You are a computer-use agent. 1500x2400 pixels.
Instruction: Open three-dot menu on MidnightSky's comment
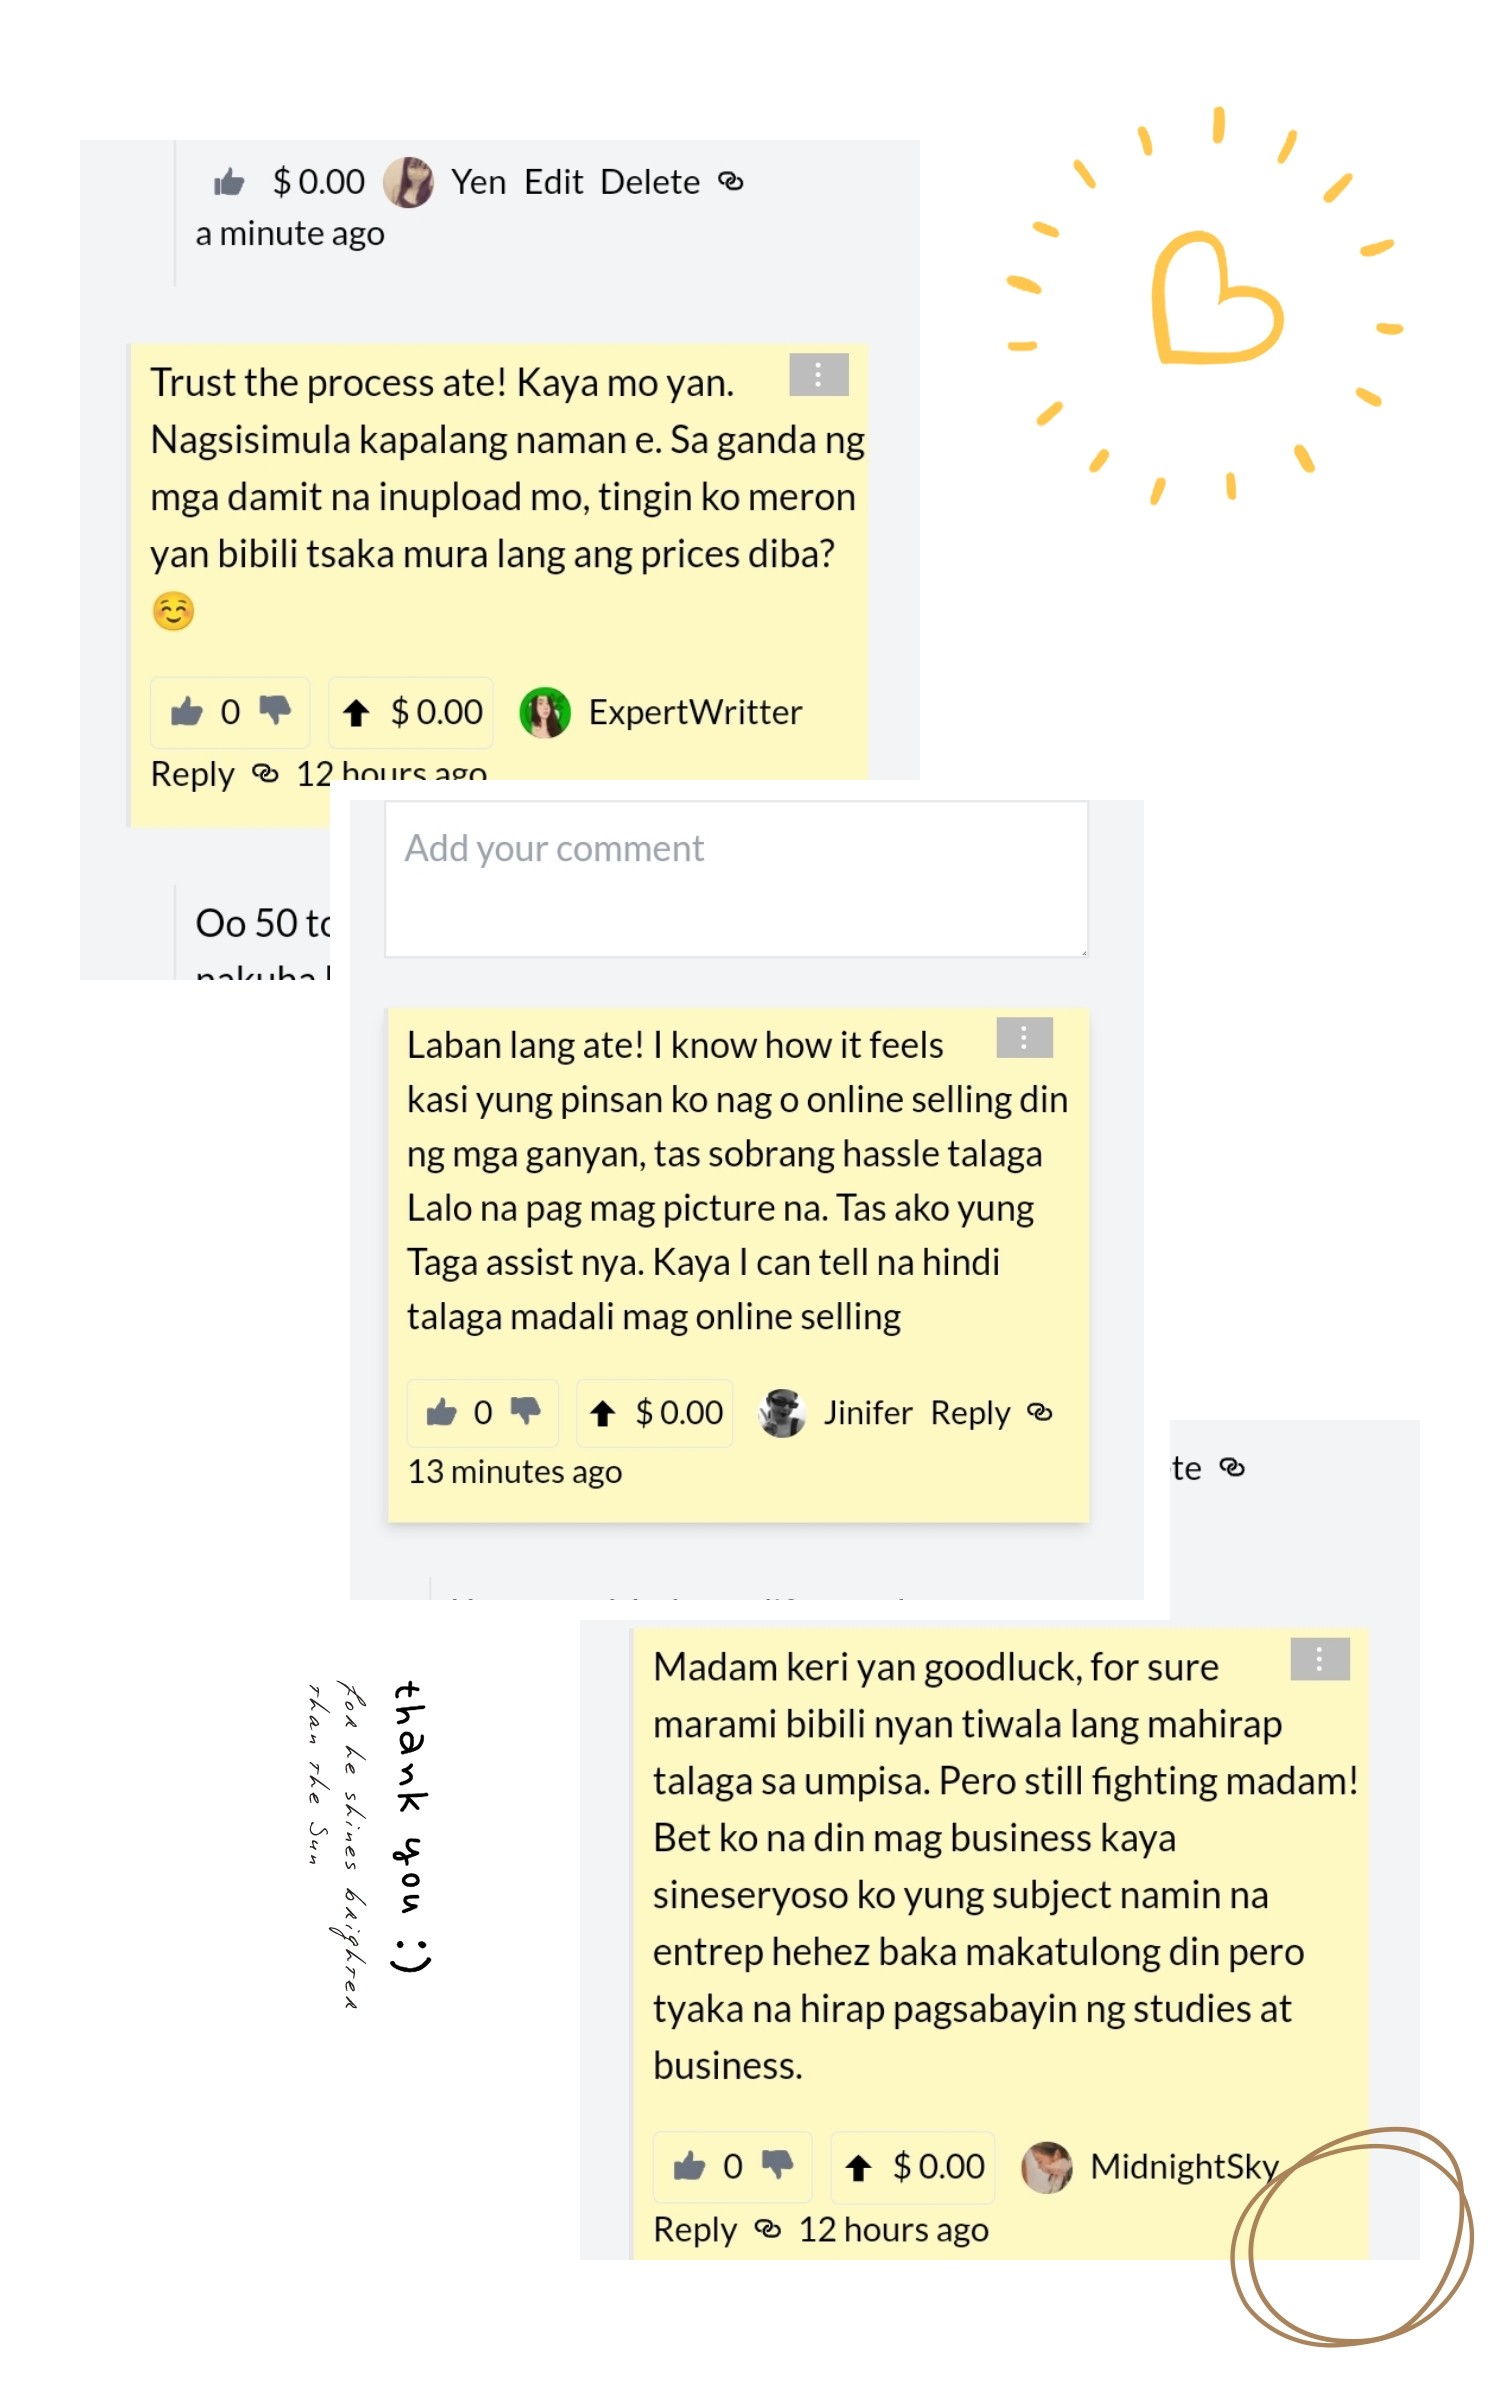(x=1320, y=1659)
